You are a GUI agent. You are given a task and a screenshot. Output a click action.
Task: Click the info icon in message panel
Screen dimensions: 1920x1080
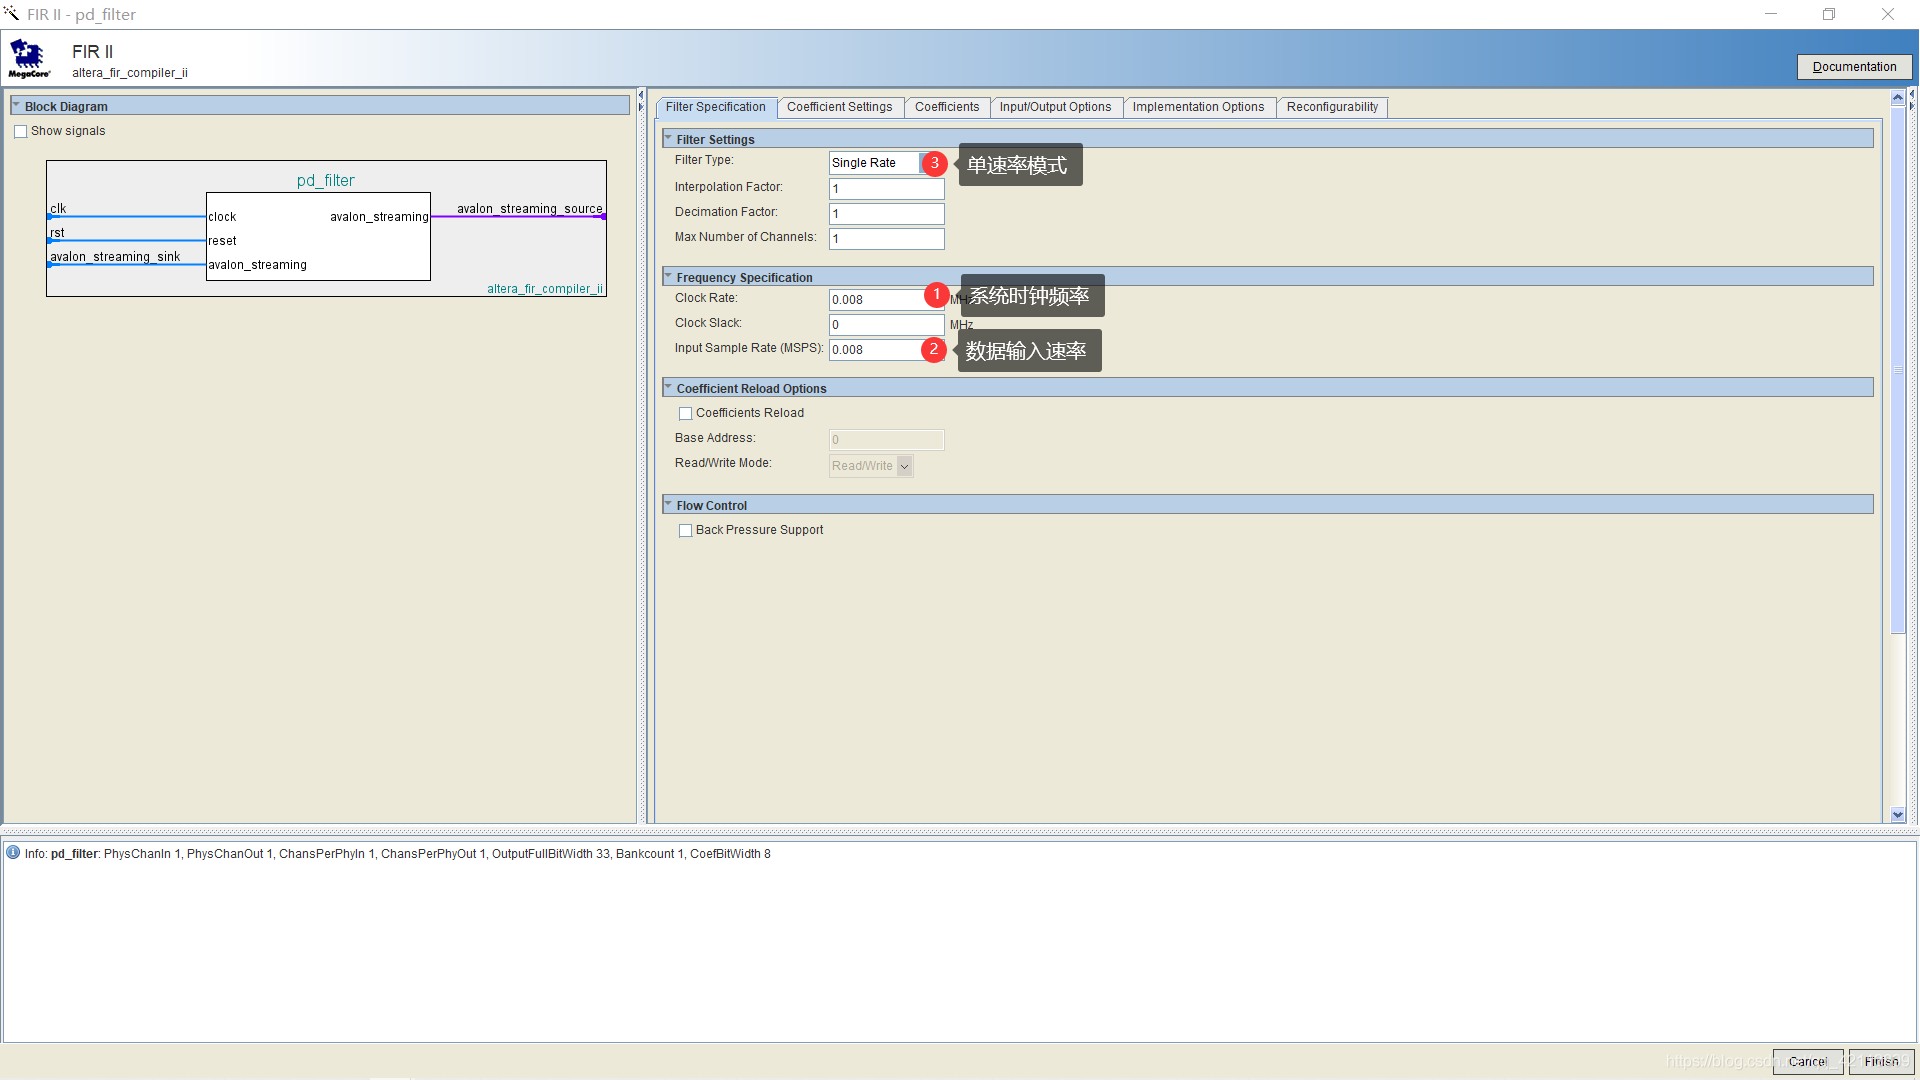click(x=13, y=853)
